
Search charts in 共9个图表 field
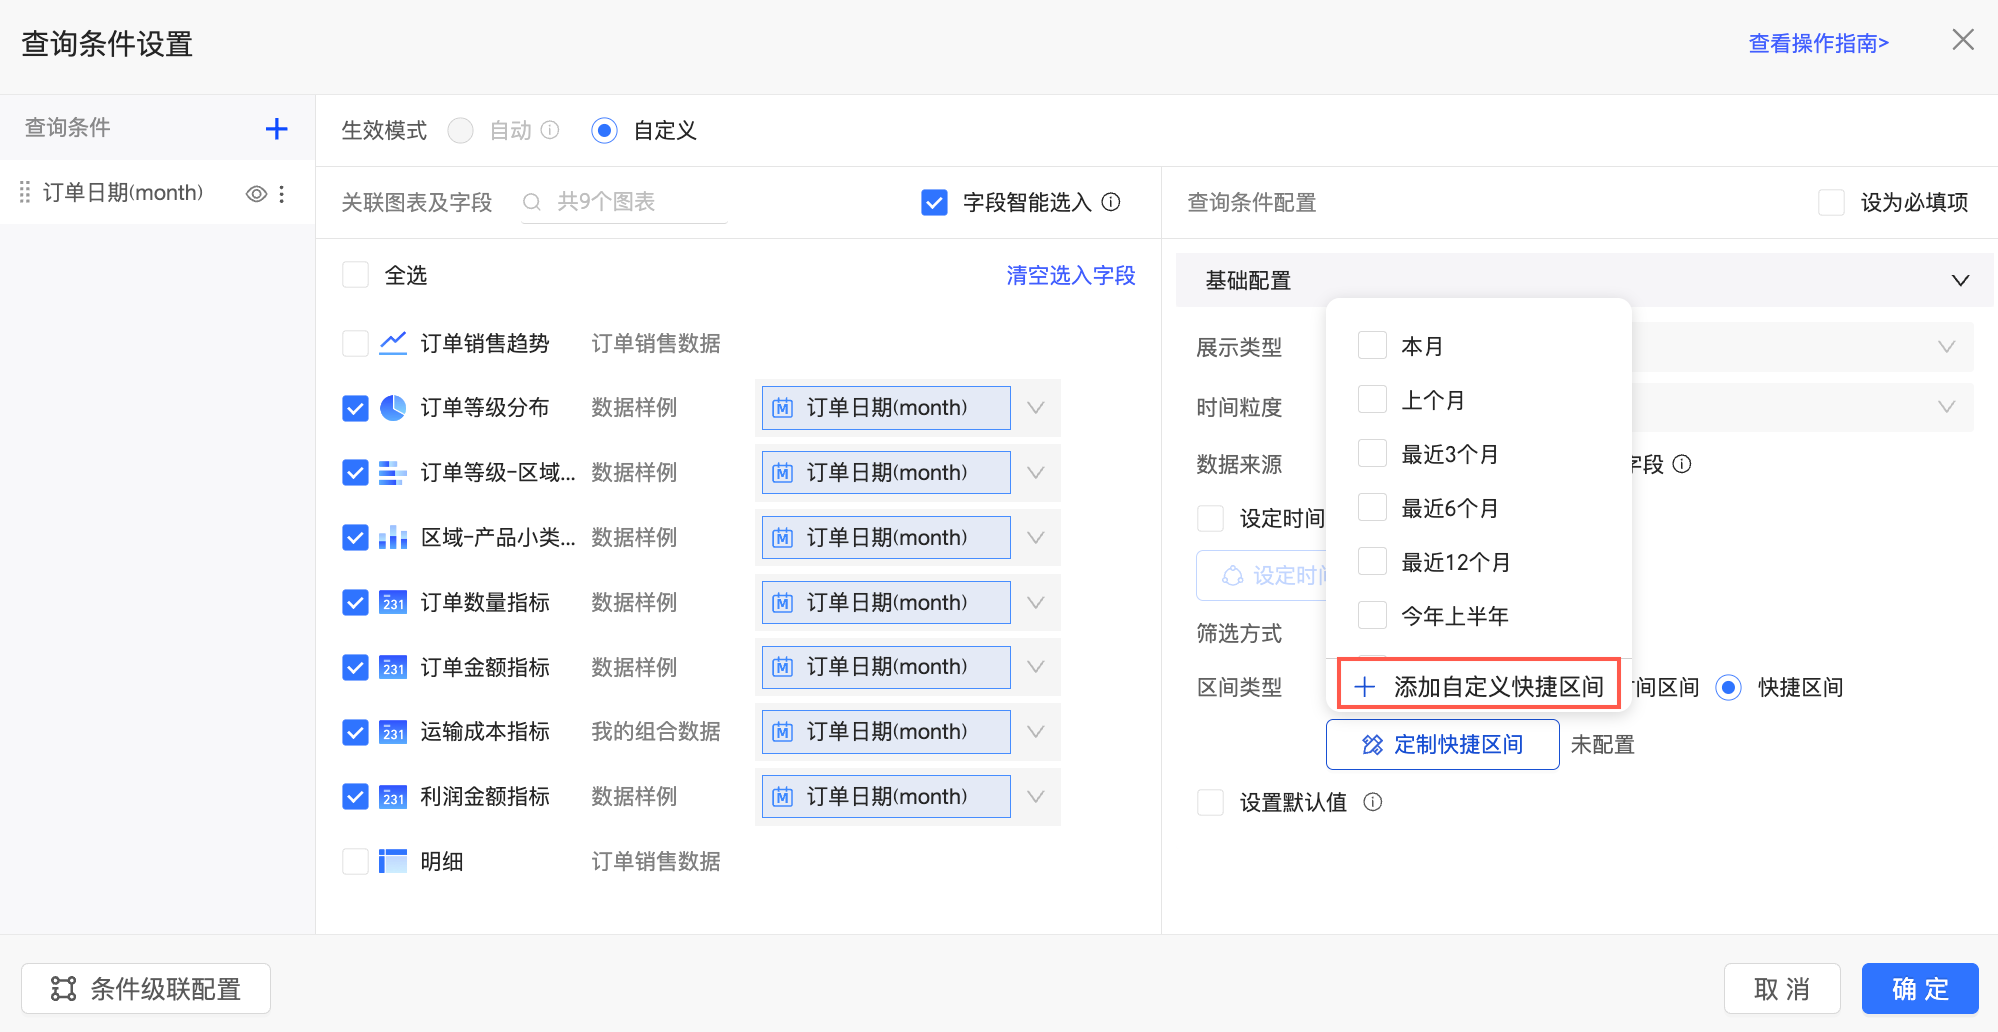[624, 202]
